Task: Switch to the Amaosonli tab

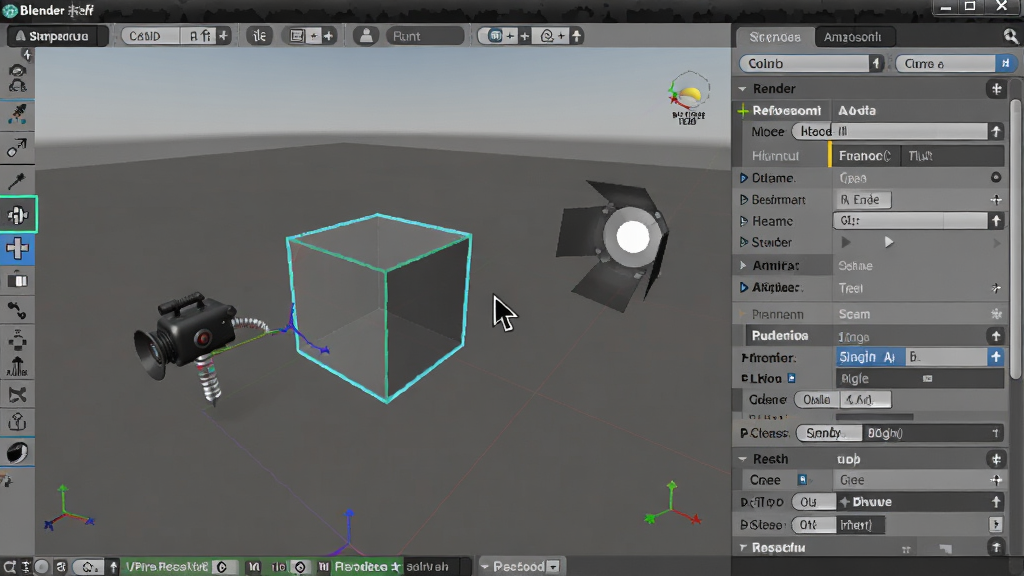Action: 852,37
